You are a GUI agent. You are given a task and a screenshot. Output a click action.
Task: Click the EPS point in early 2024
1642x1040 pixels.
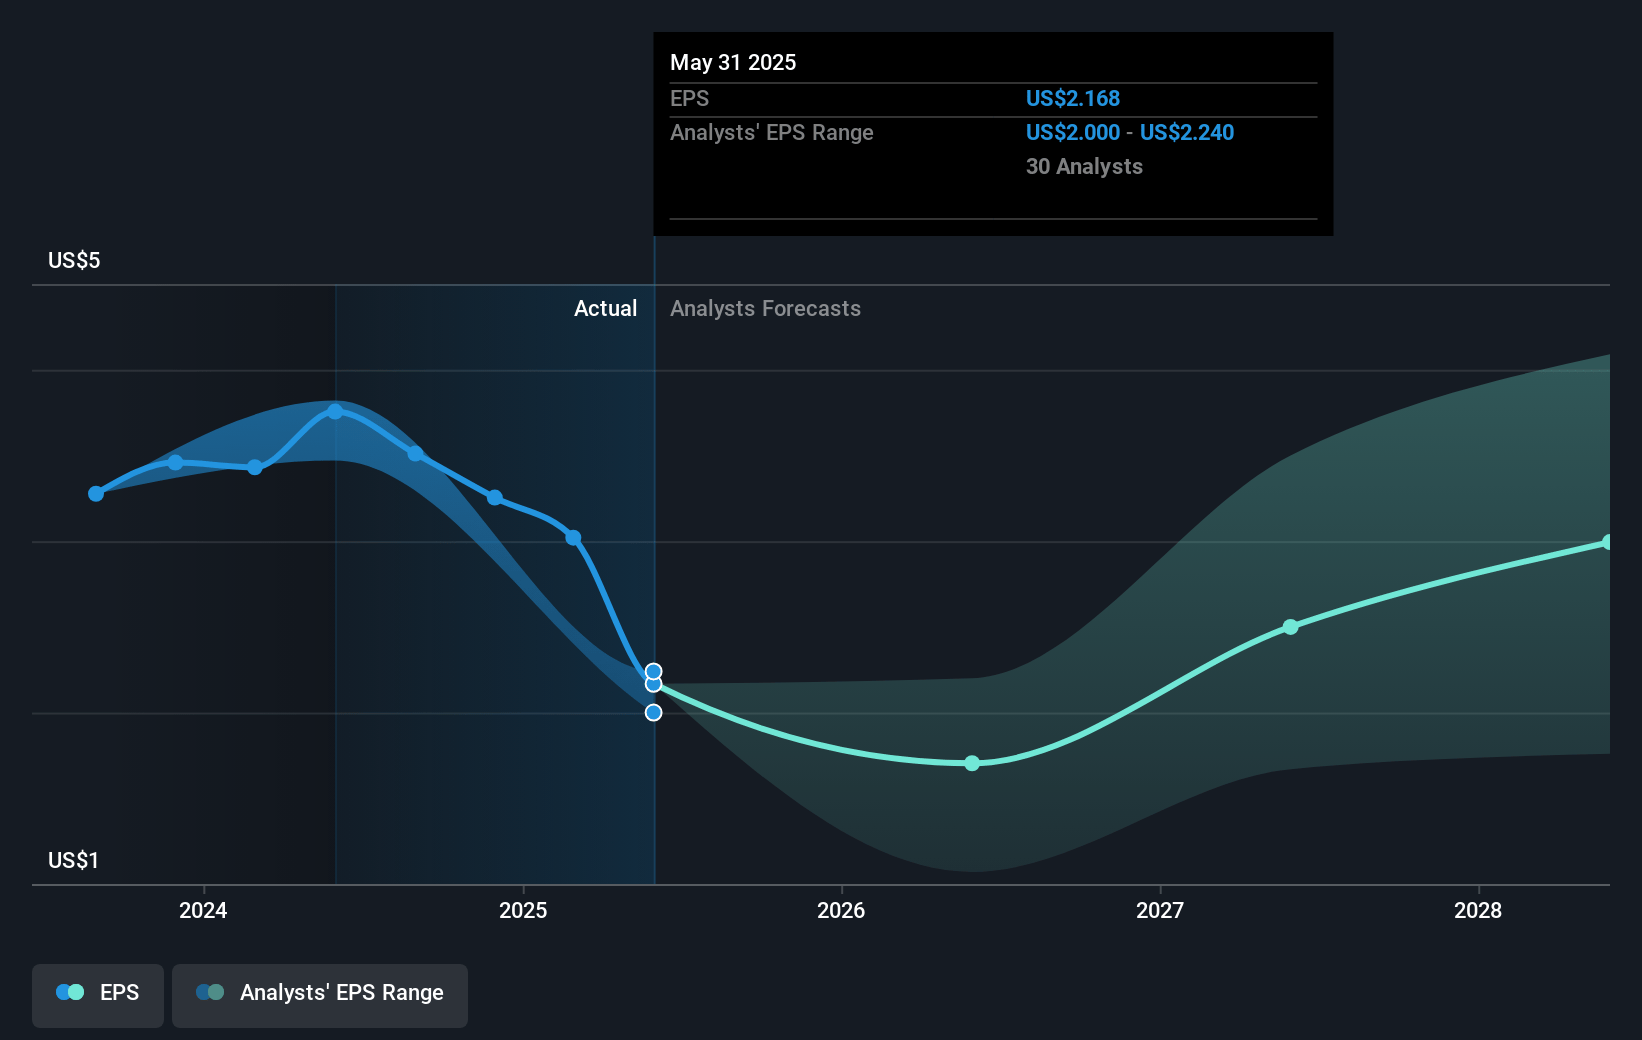pos(255,467)
